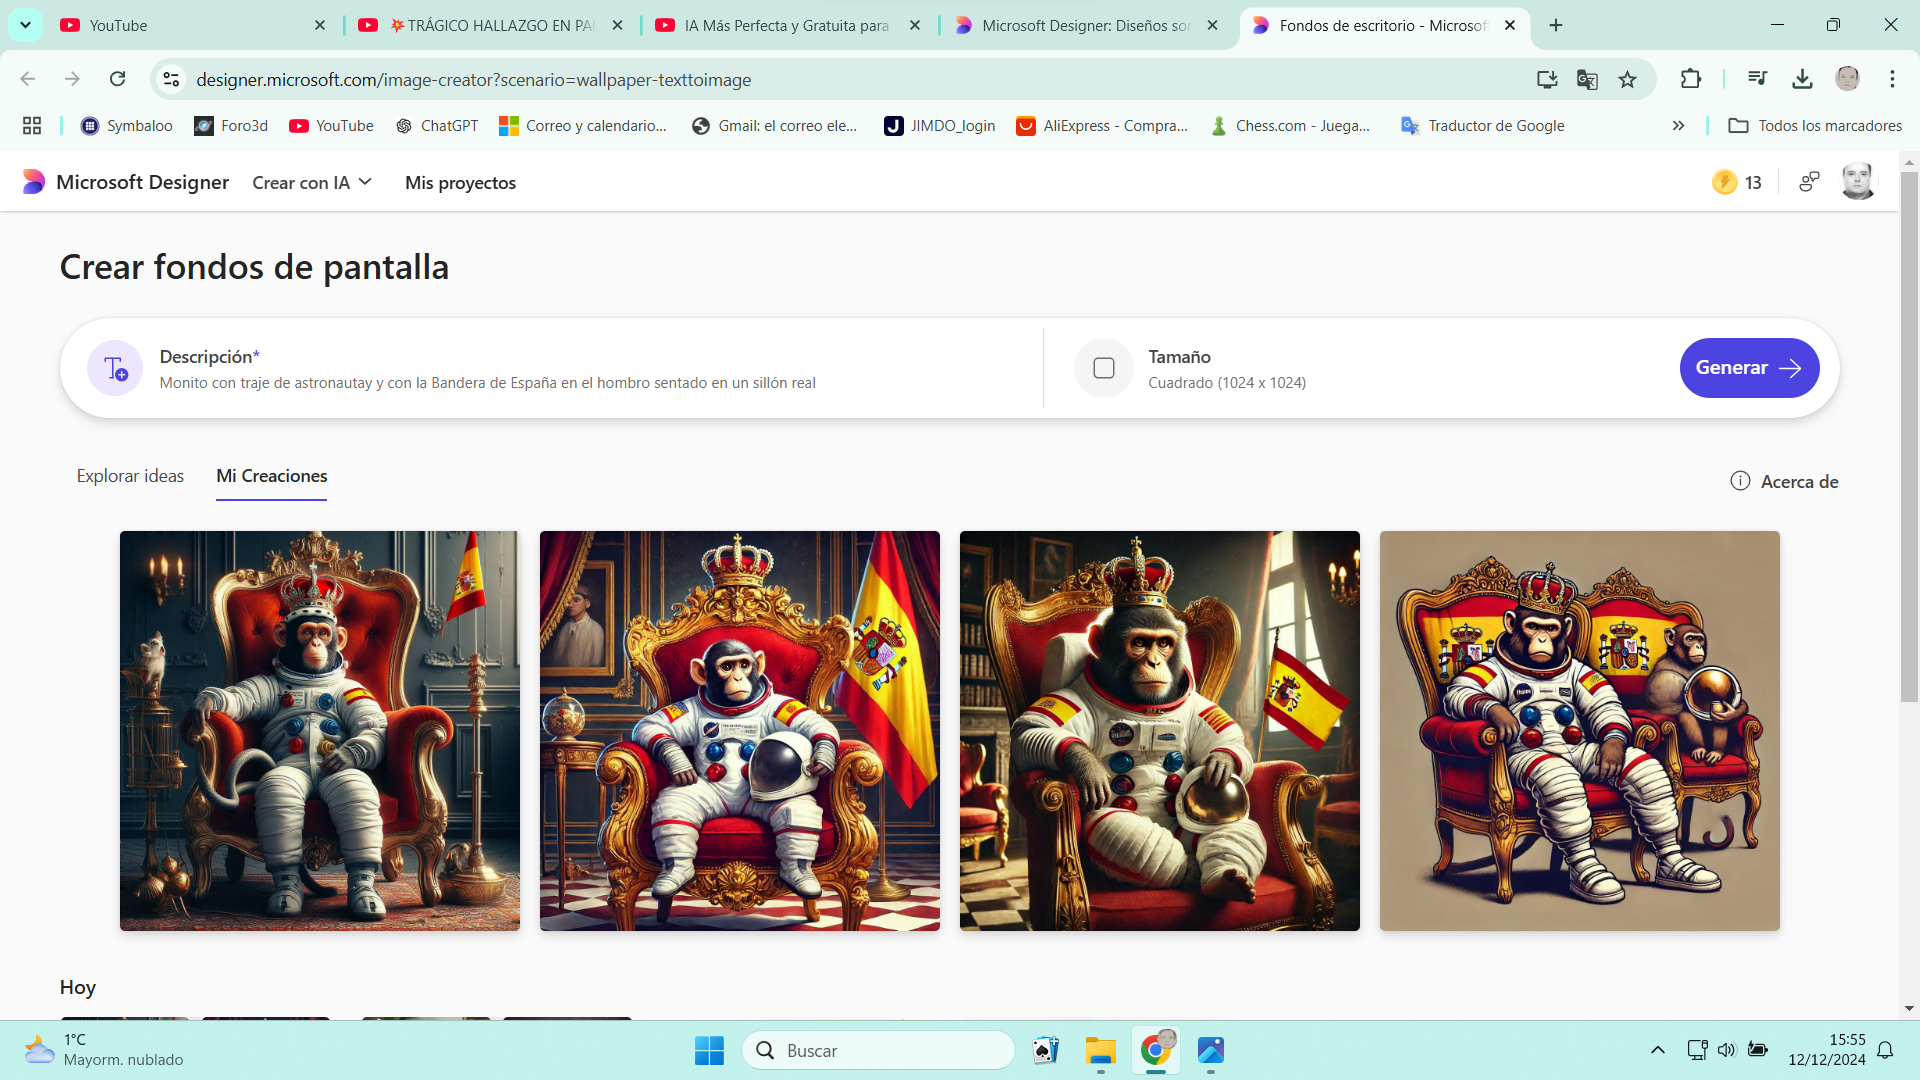Click the Windows Start button in taskbar
This screenshot has height=1080, width=1920.
coord(709,1050)
